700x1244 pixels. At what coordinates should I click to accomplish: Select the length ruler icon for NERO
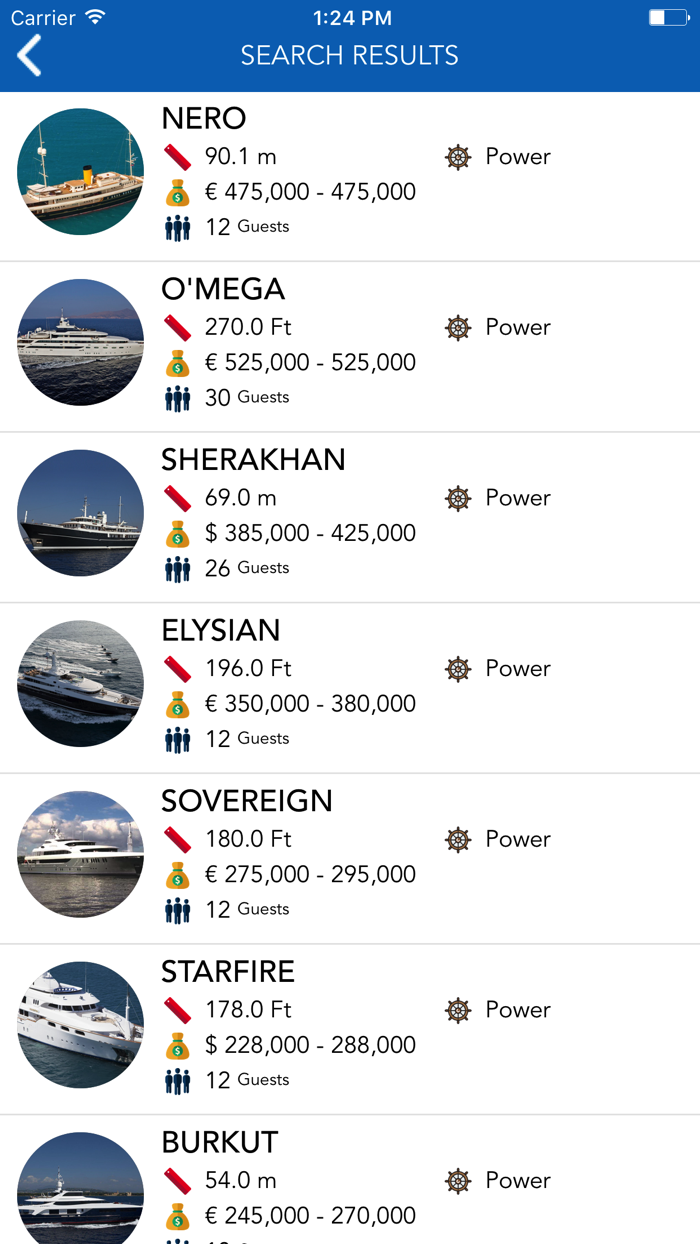[177, 157]
